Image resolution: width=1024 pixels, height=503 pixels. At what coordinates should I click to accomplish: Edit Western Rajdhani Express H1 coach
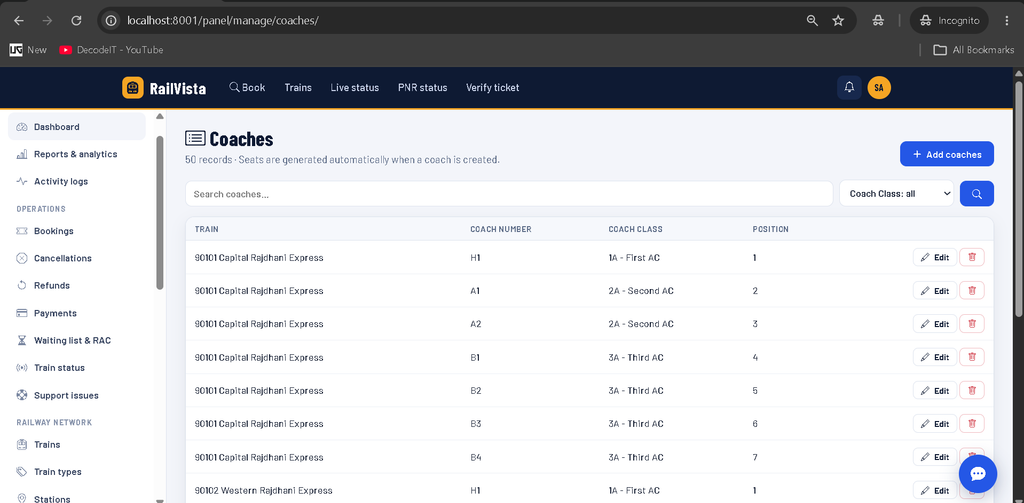click(x=935, y=490)
